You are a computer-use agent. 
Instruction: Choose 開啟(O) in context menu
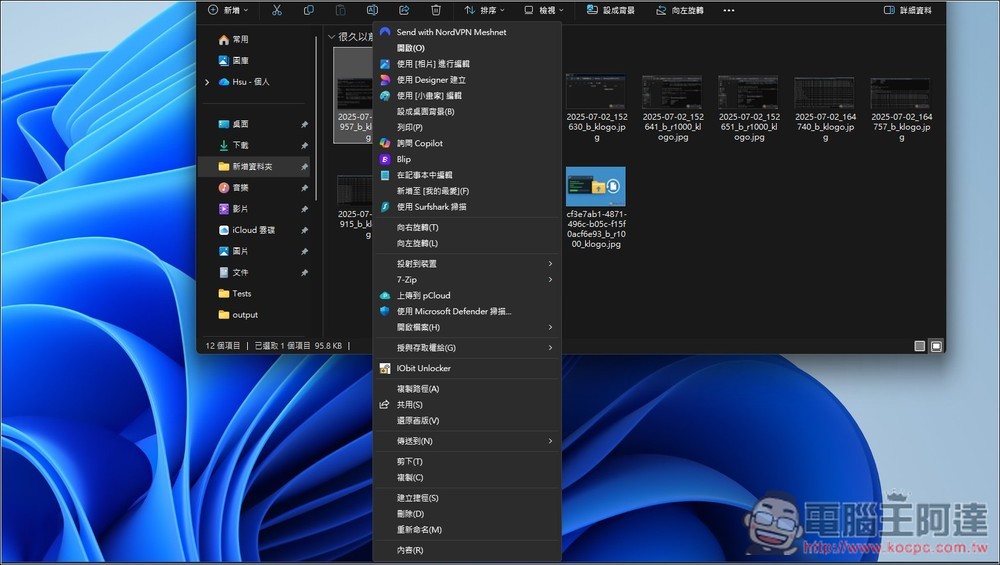[467, 48]
